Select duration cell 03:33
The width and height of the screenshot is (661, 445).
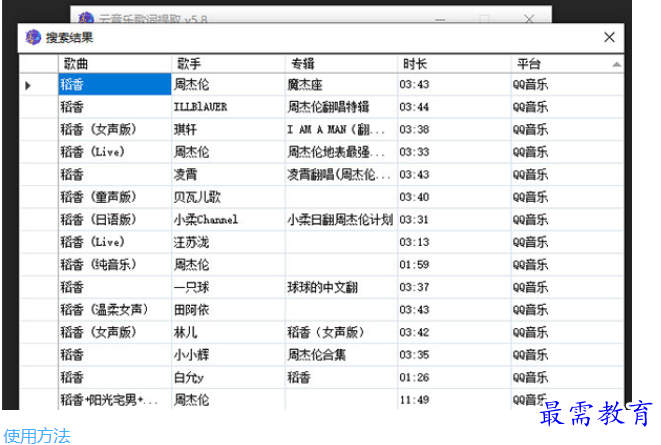[454, 152]
